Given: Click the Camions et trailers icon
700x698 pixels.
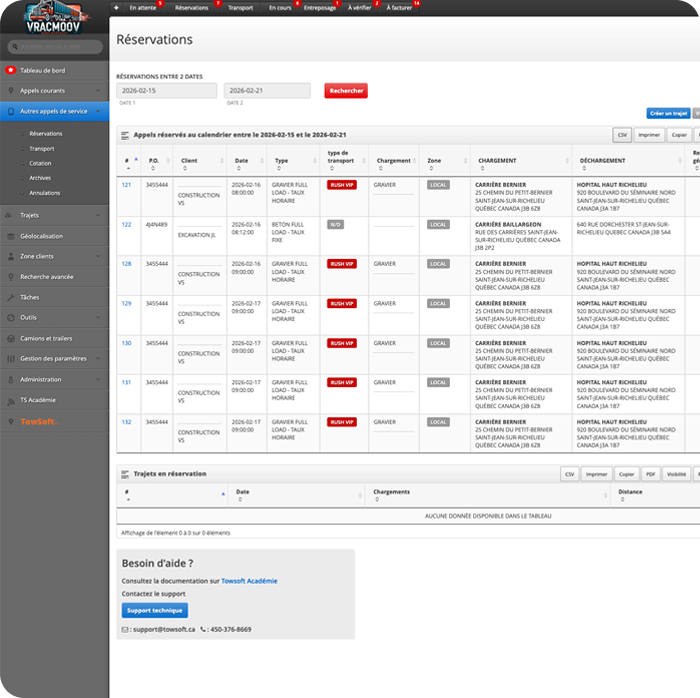Looking at the screenshot, I should pyautogui.click(x=11, y=338).
